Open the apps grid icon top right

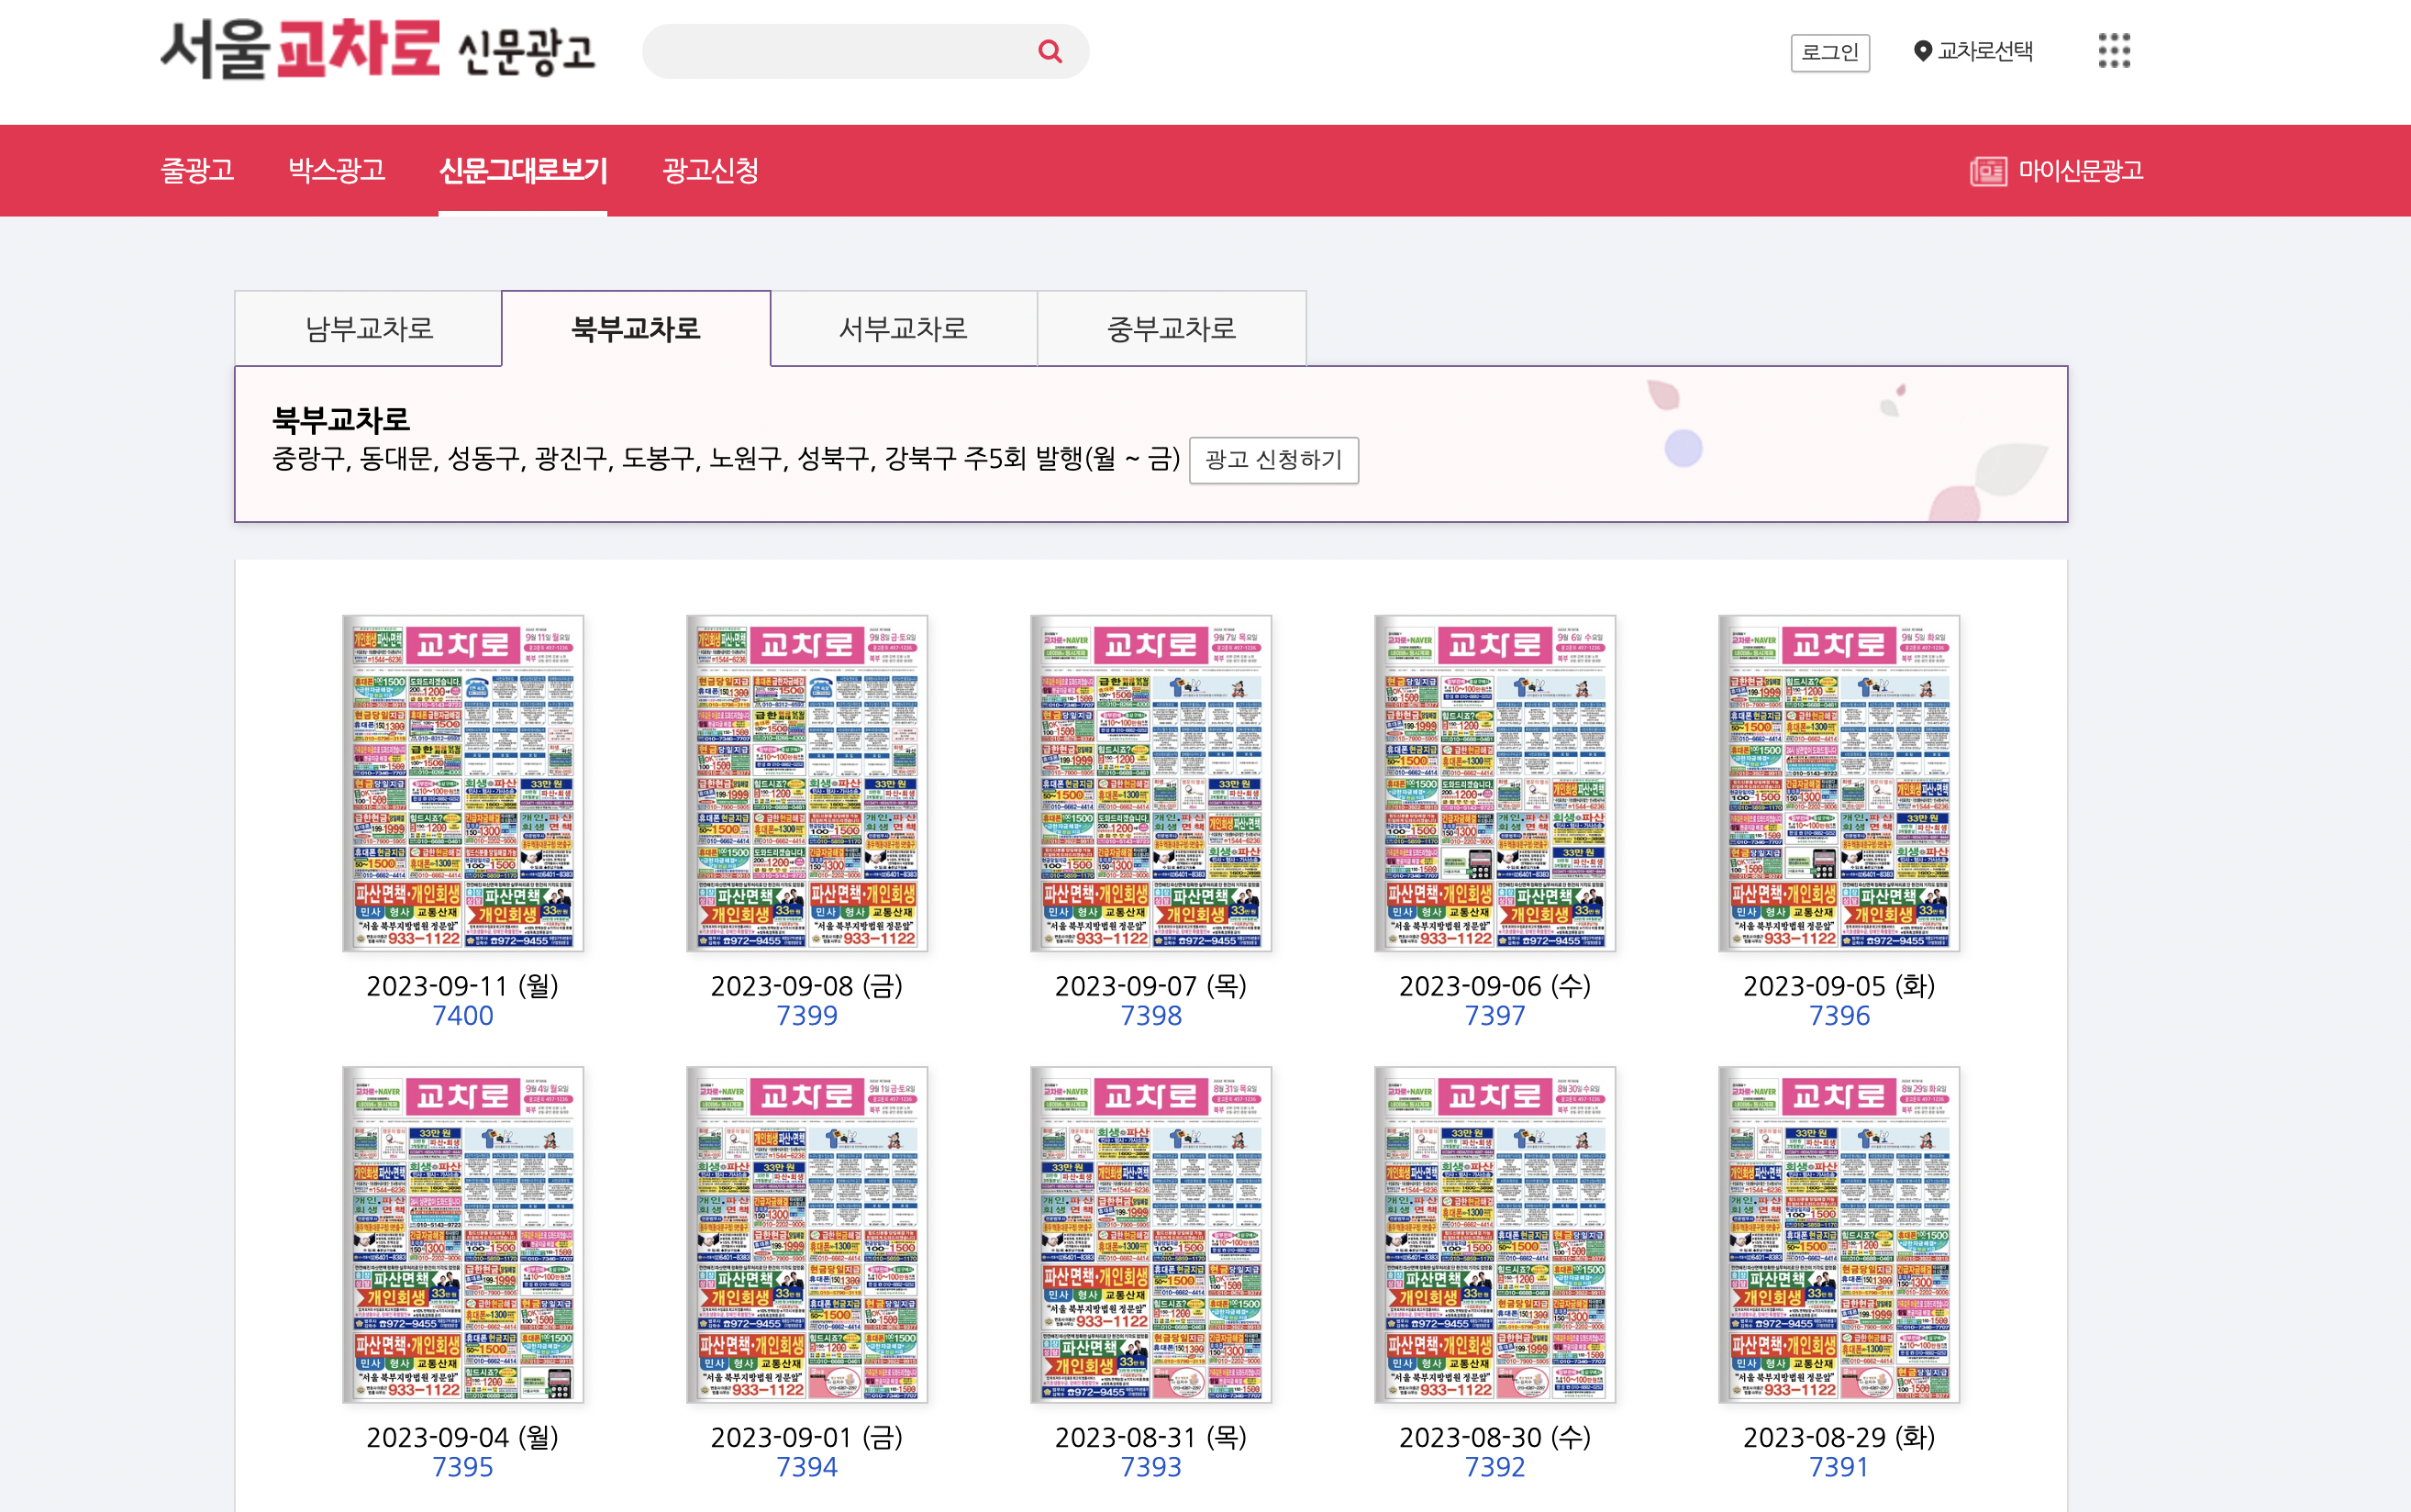[2113, 50]
